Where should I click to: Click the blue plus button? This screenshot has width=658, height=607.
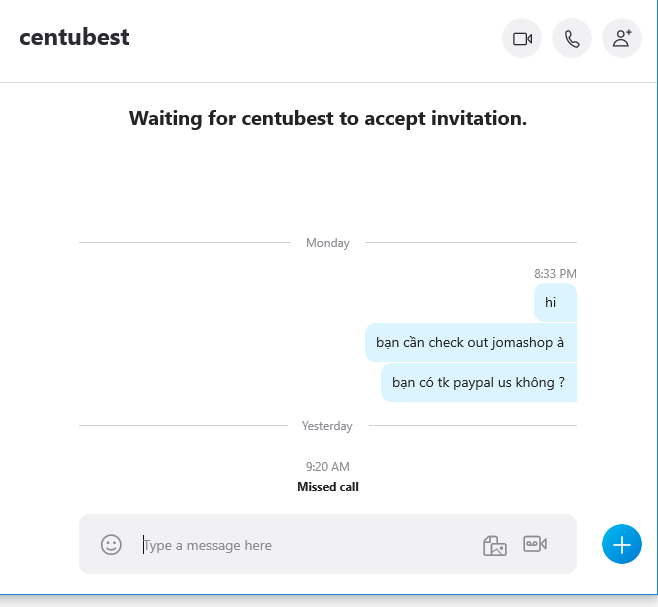[621, 545]
